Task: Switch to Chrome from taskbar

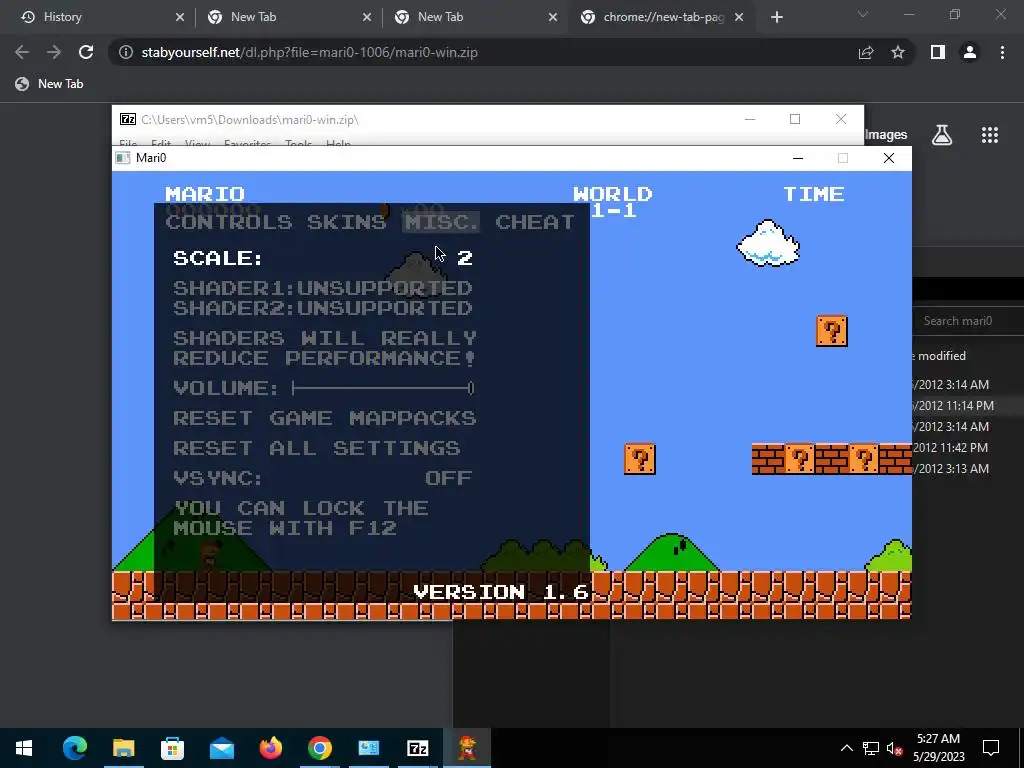Action: 319,748
